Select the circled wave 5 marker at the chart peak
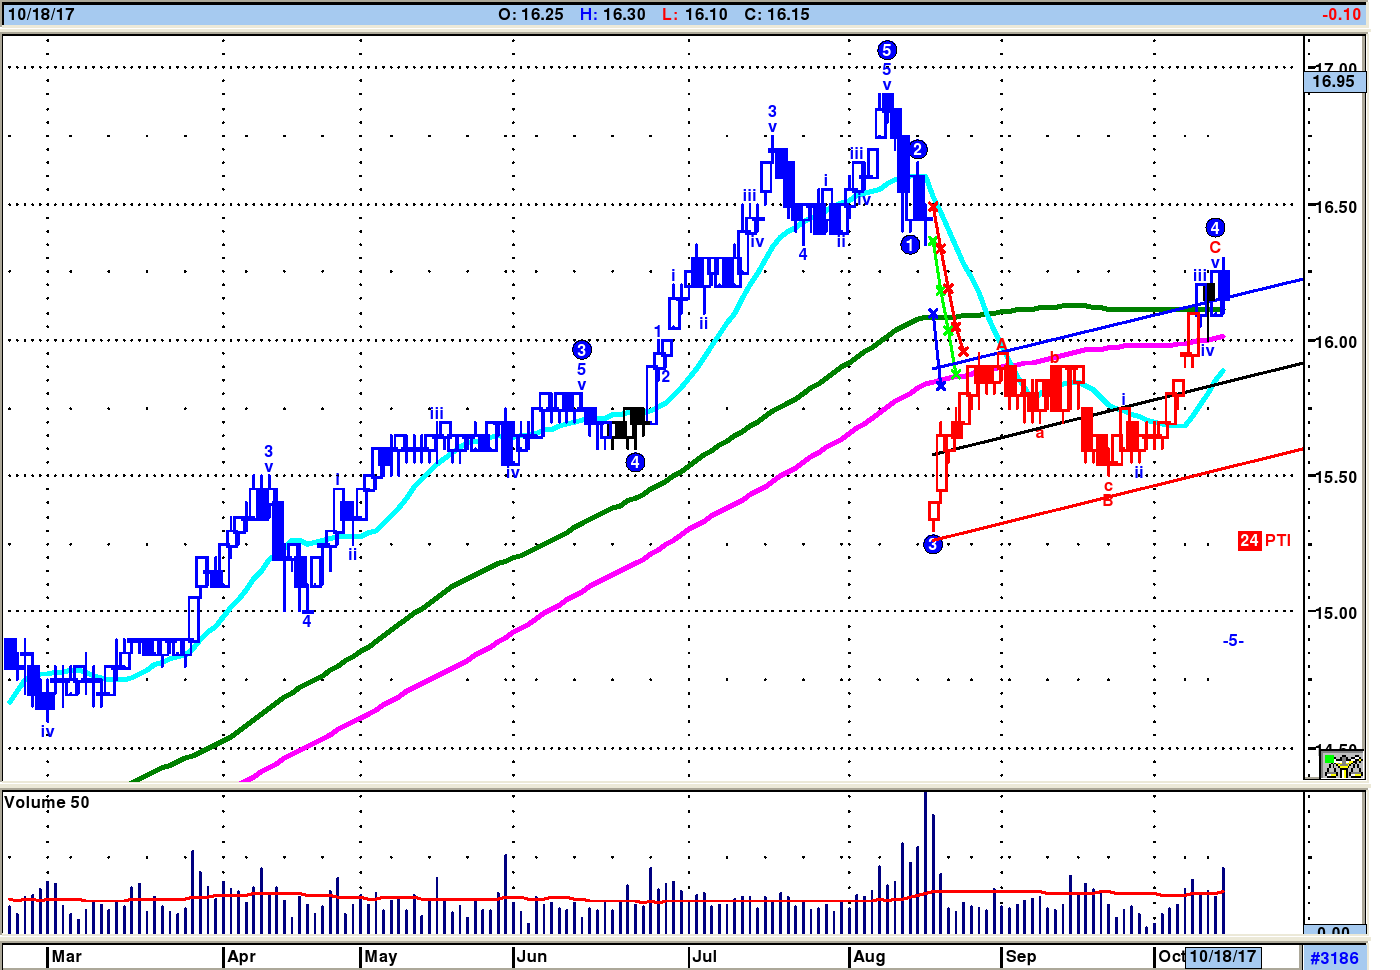Image resolution: width=1400 pixels, height=970 pixels. (886, 50)
